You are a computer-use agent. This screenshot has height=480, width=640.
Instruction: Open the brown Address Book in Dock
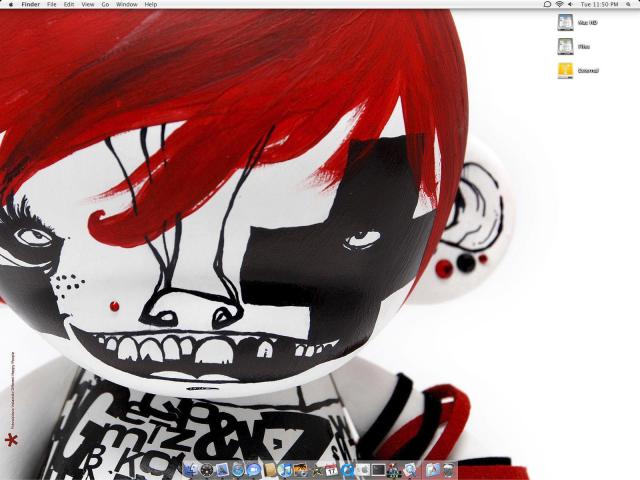click(x=270, y=470)
